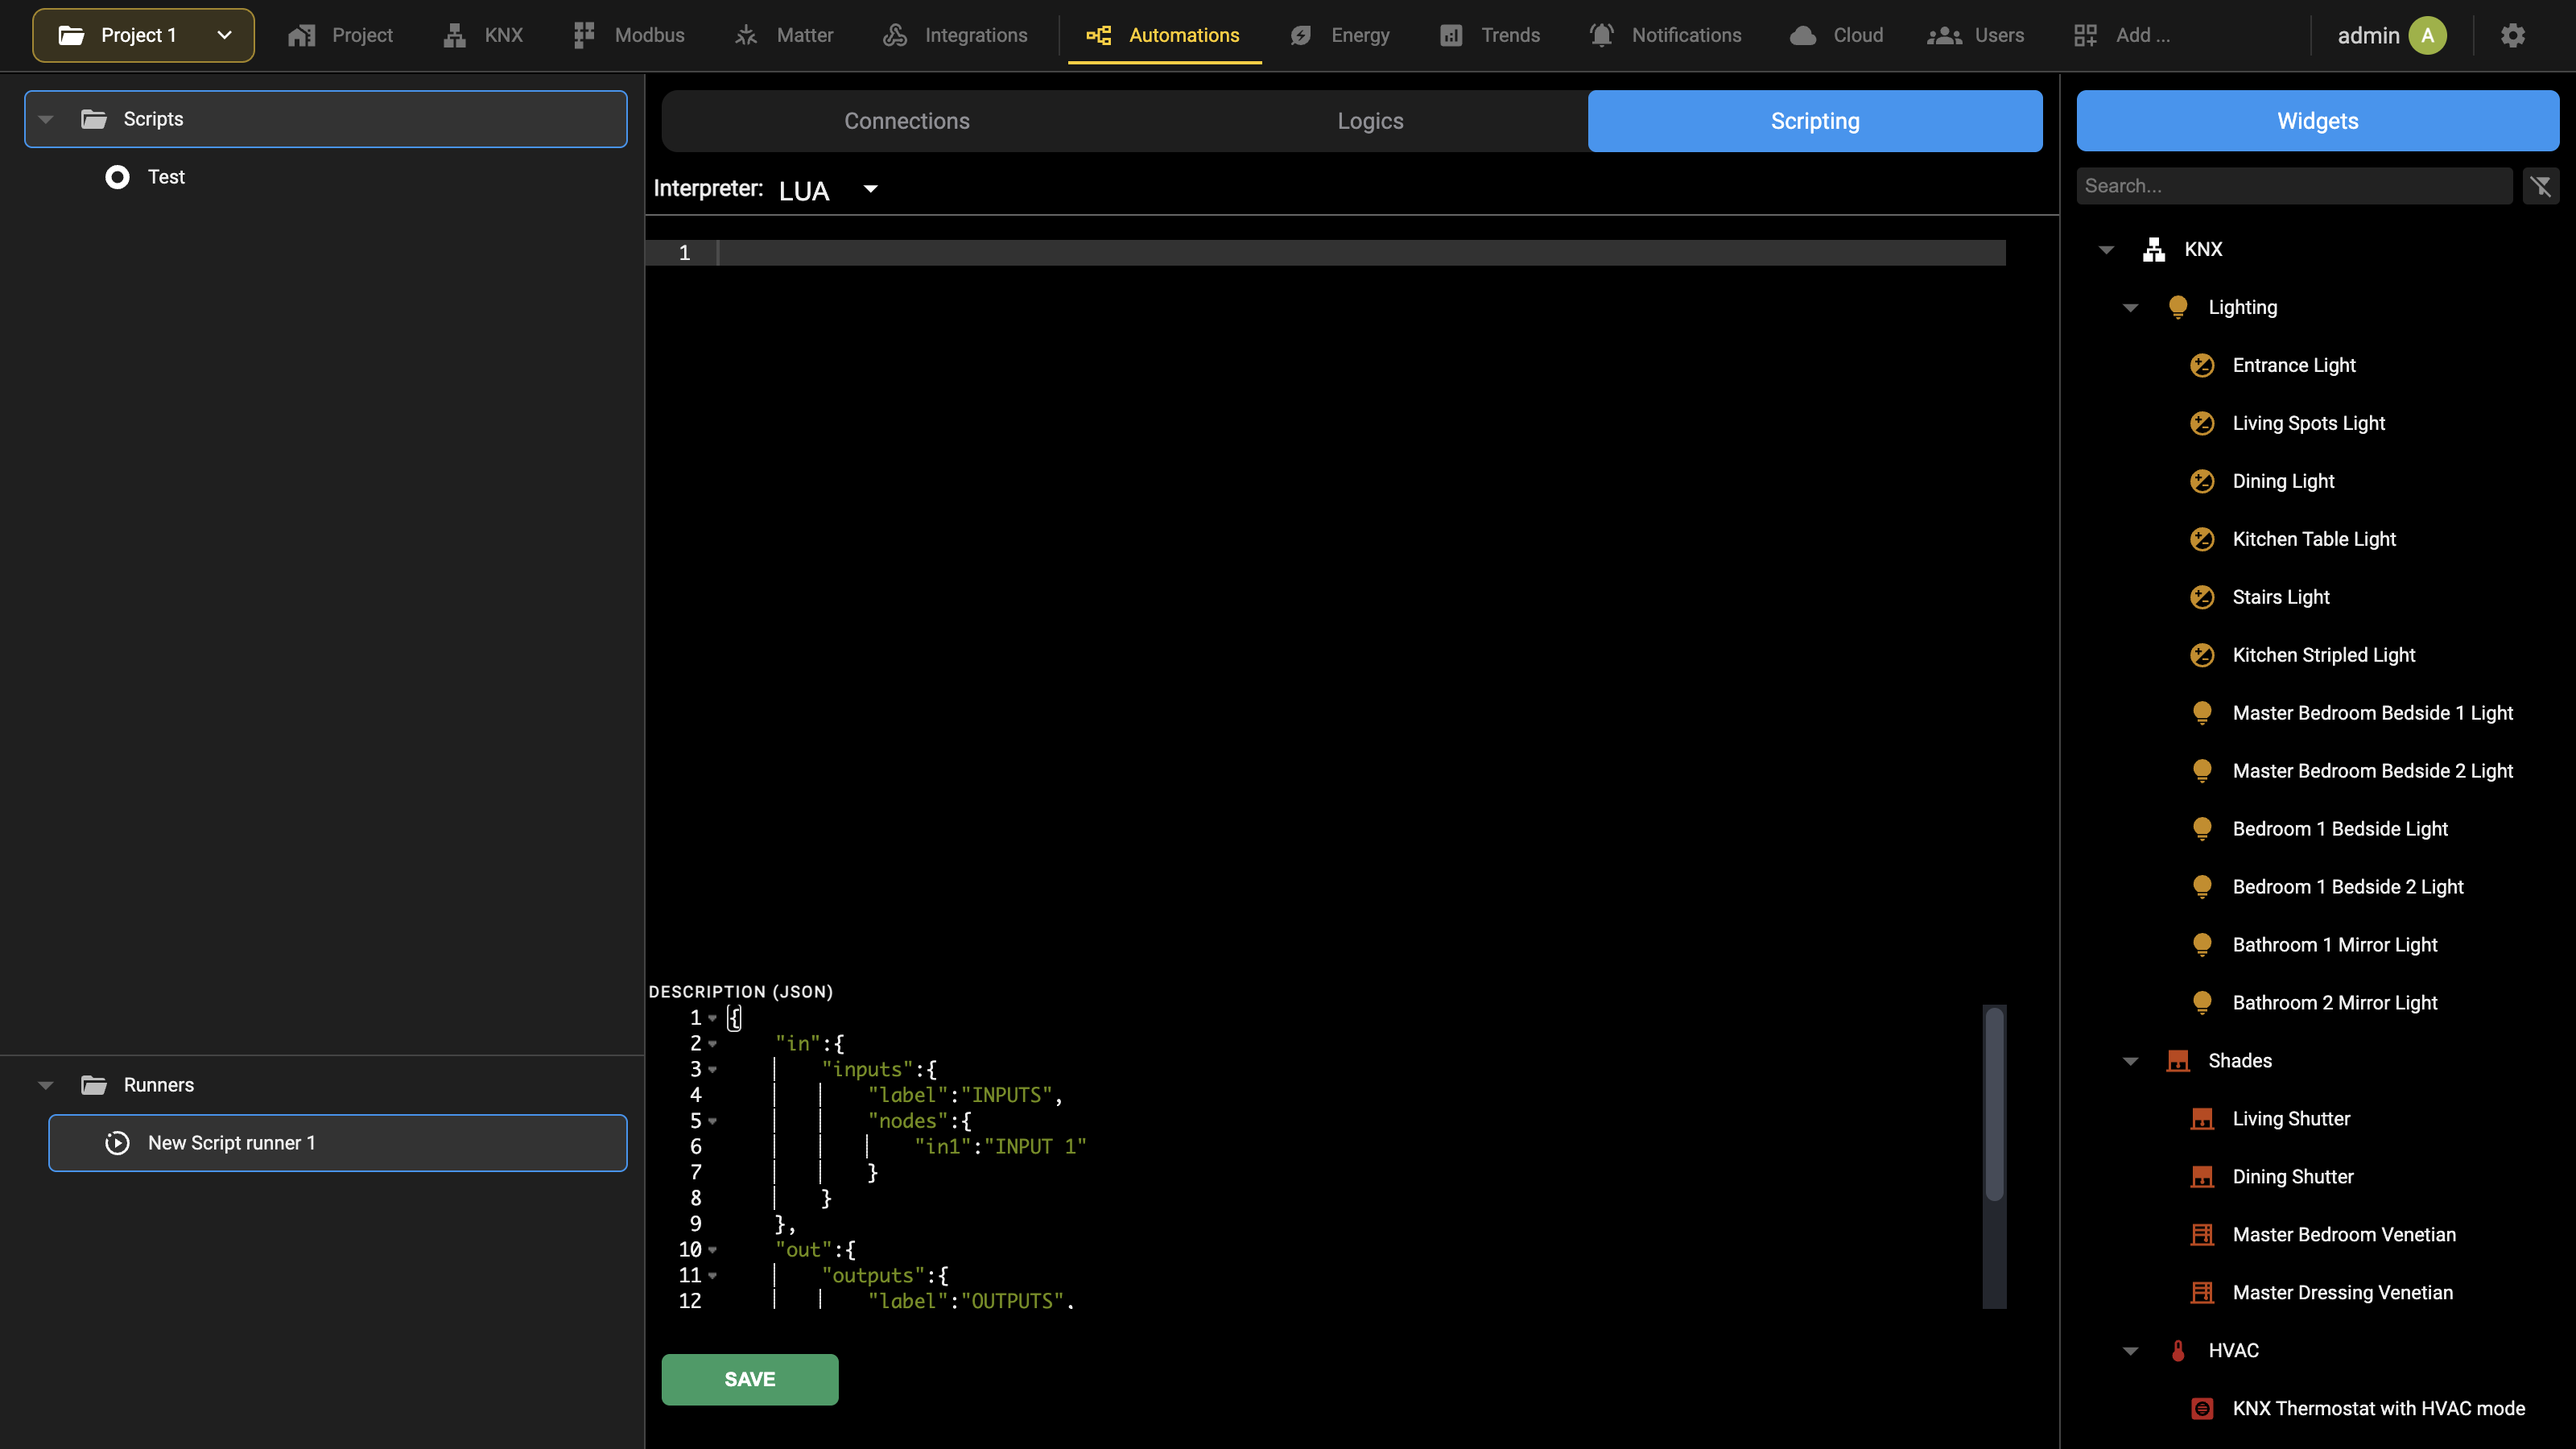Click the Runners folder icon

[x=94, y=1085]
